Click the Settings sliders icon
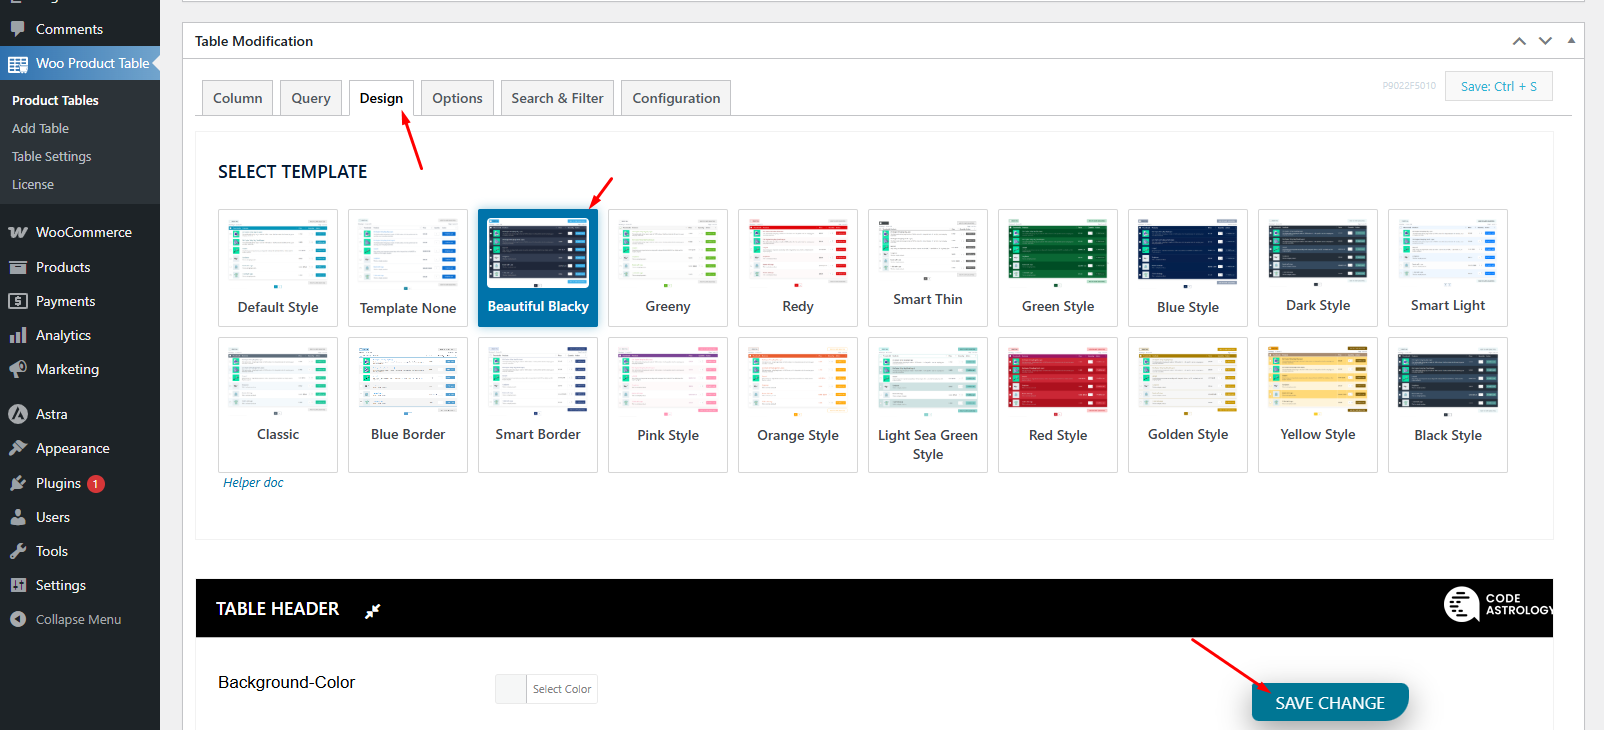 [18, 585]
